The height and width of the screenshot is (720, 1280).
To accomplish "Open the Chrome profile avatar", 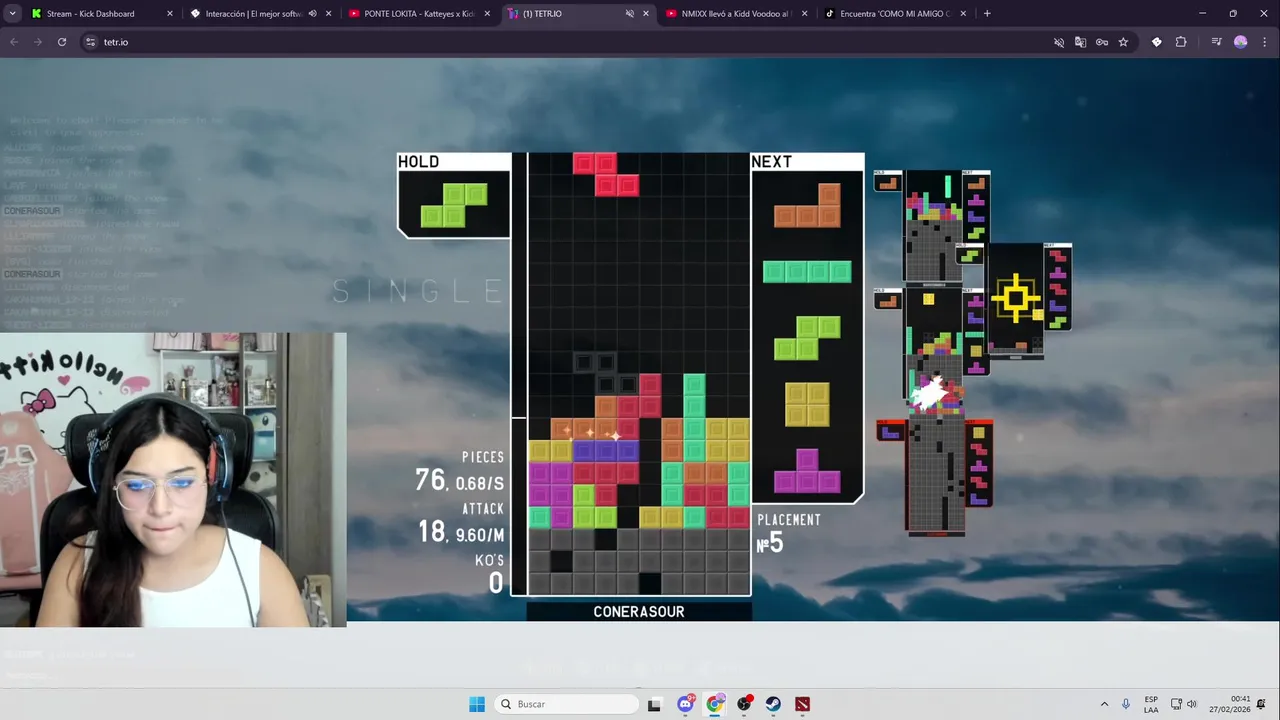I will 1241,42.
